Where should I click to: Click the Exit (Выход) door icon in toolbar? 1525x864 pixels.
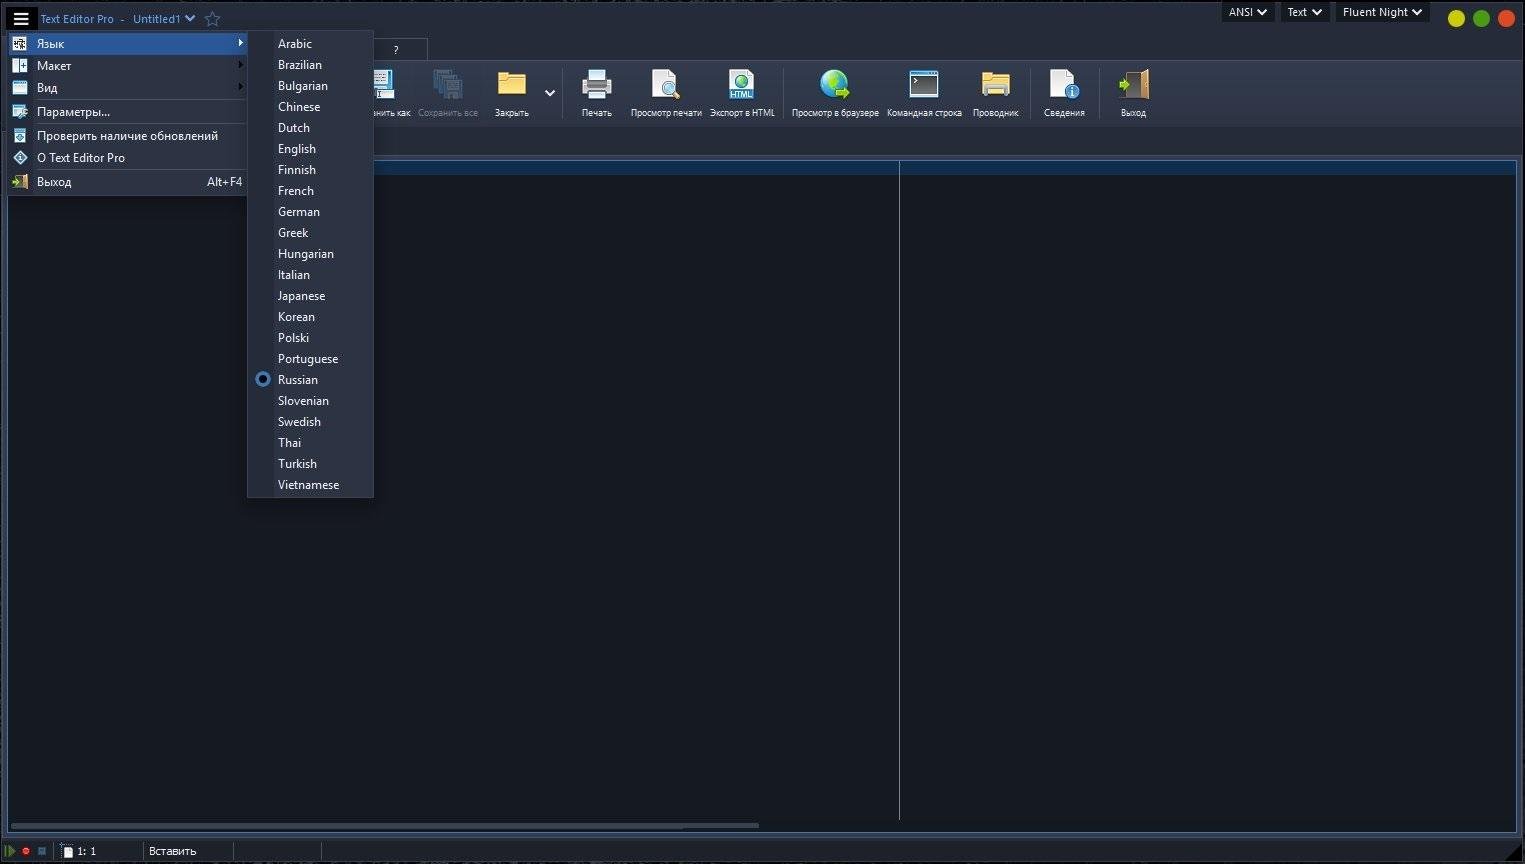coord(1133,86)
